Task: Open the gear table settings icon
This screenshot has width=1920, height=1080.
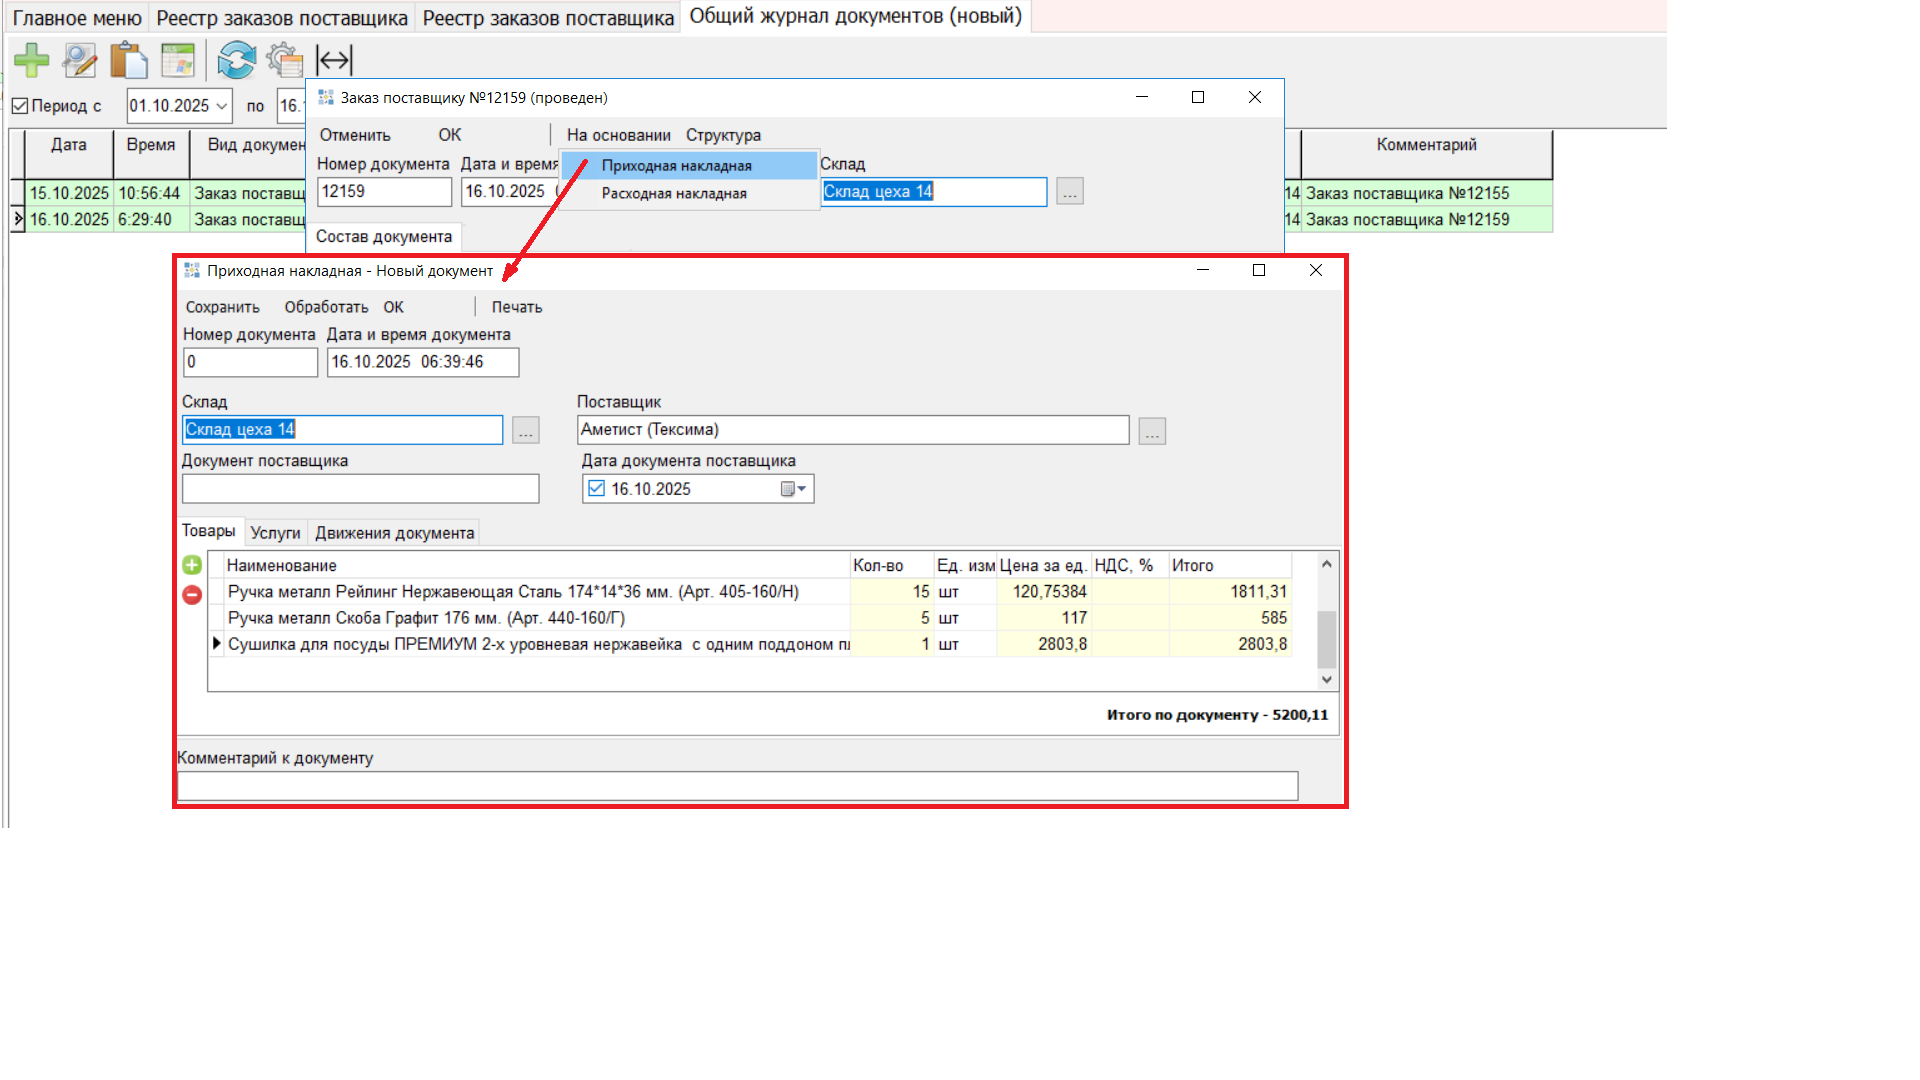Action: [285, 61]
